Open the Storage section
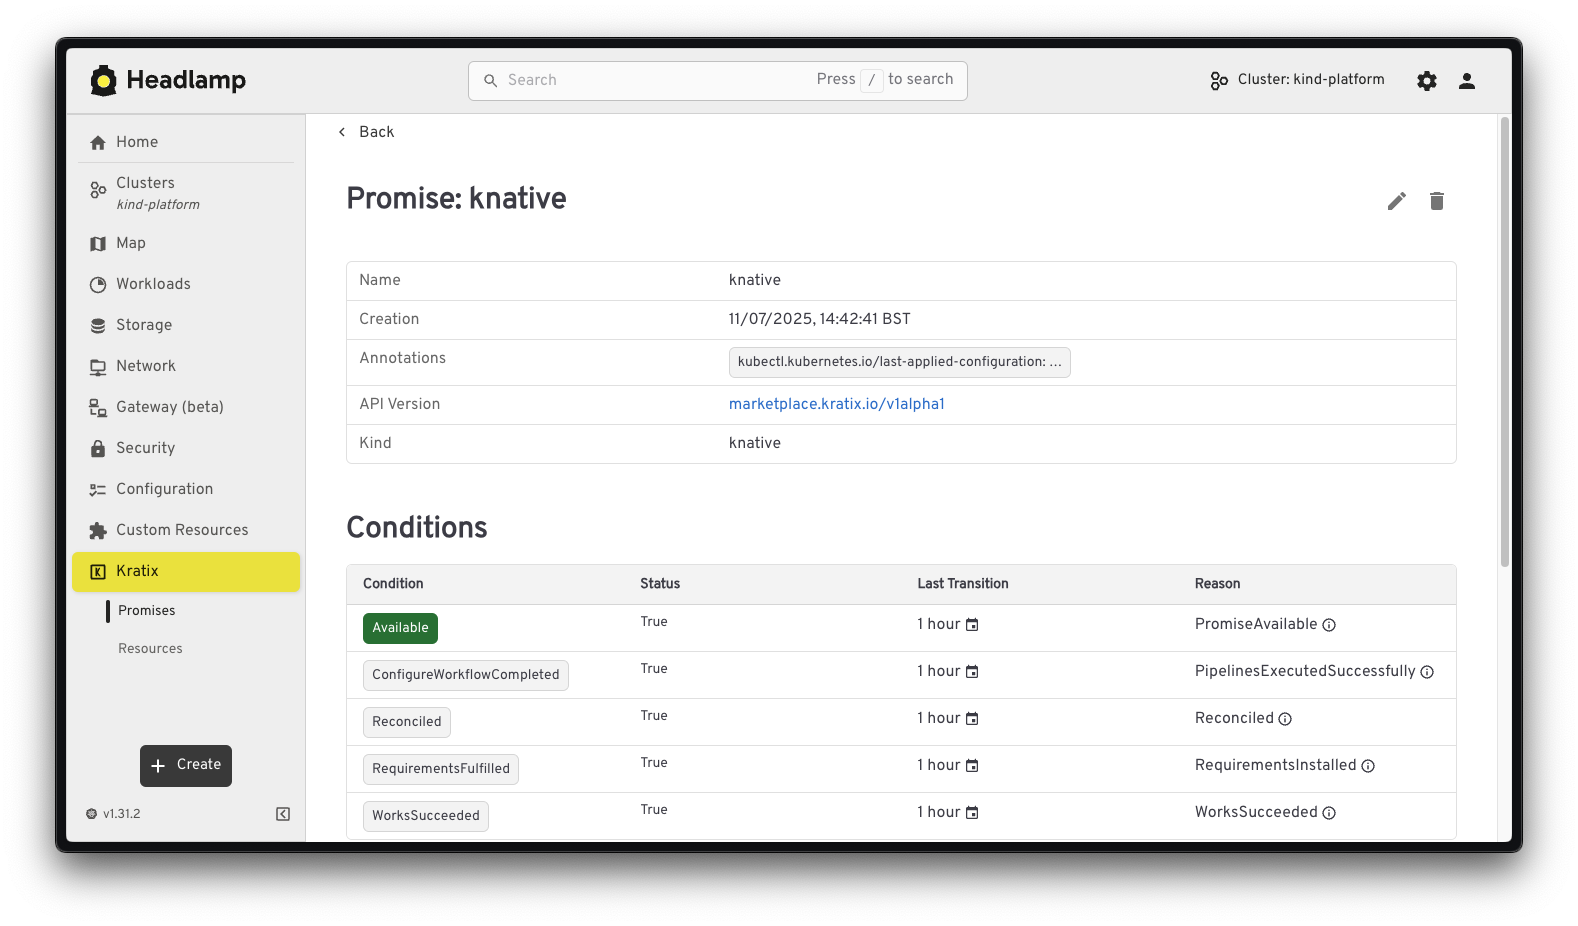Screen dimensions: 1578x926 [x=186, y=325]
